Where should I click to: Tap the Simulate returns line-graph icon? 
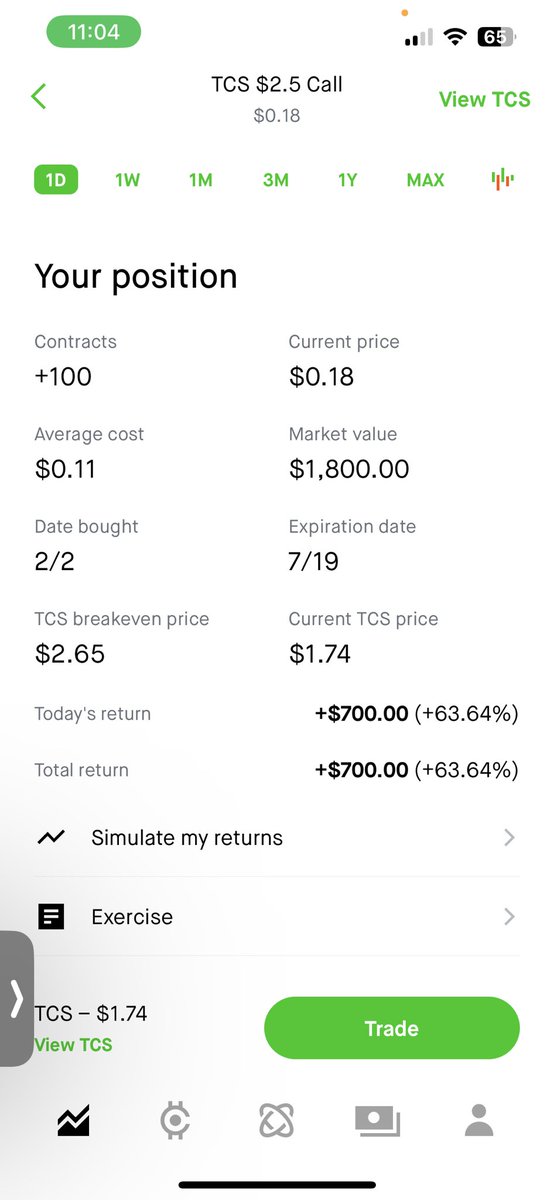[x=51, y=838]
